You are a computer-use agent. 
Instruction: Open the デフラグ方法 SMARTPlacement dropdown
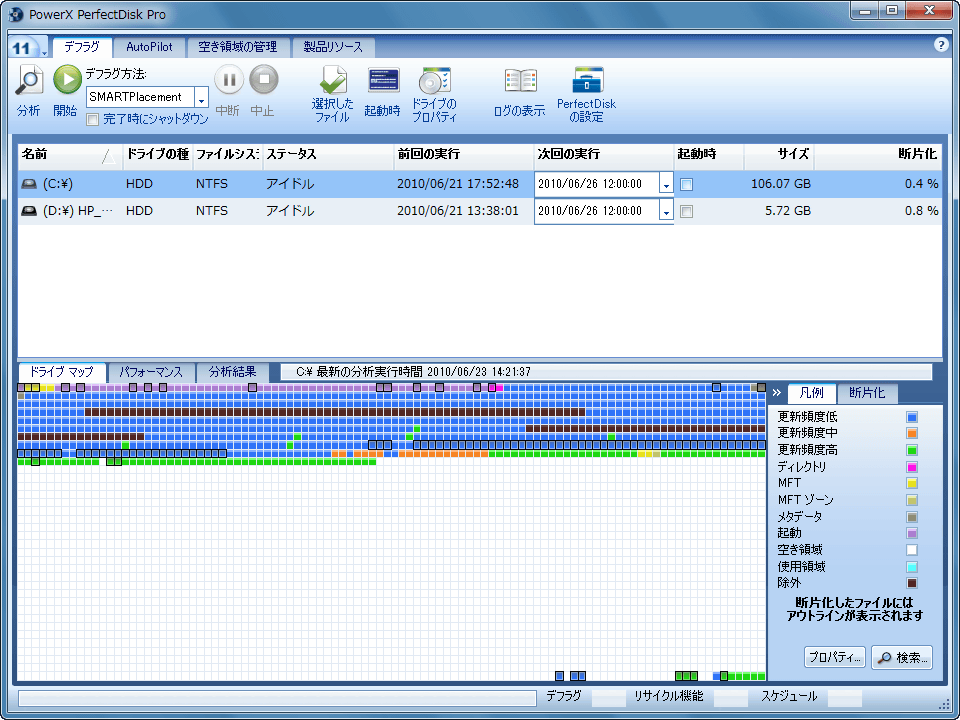click(201, 97)
